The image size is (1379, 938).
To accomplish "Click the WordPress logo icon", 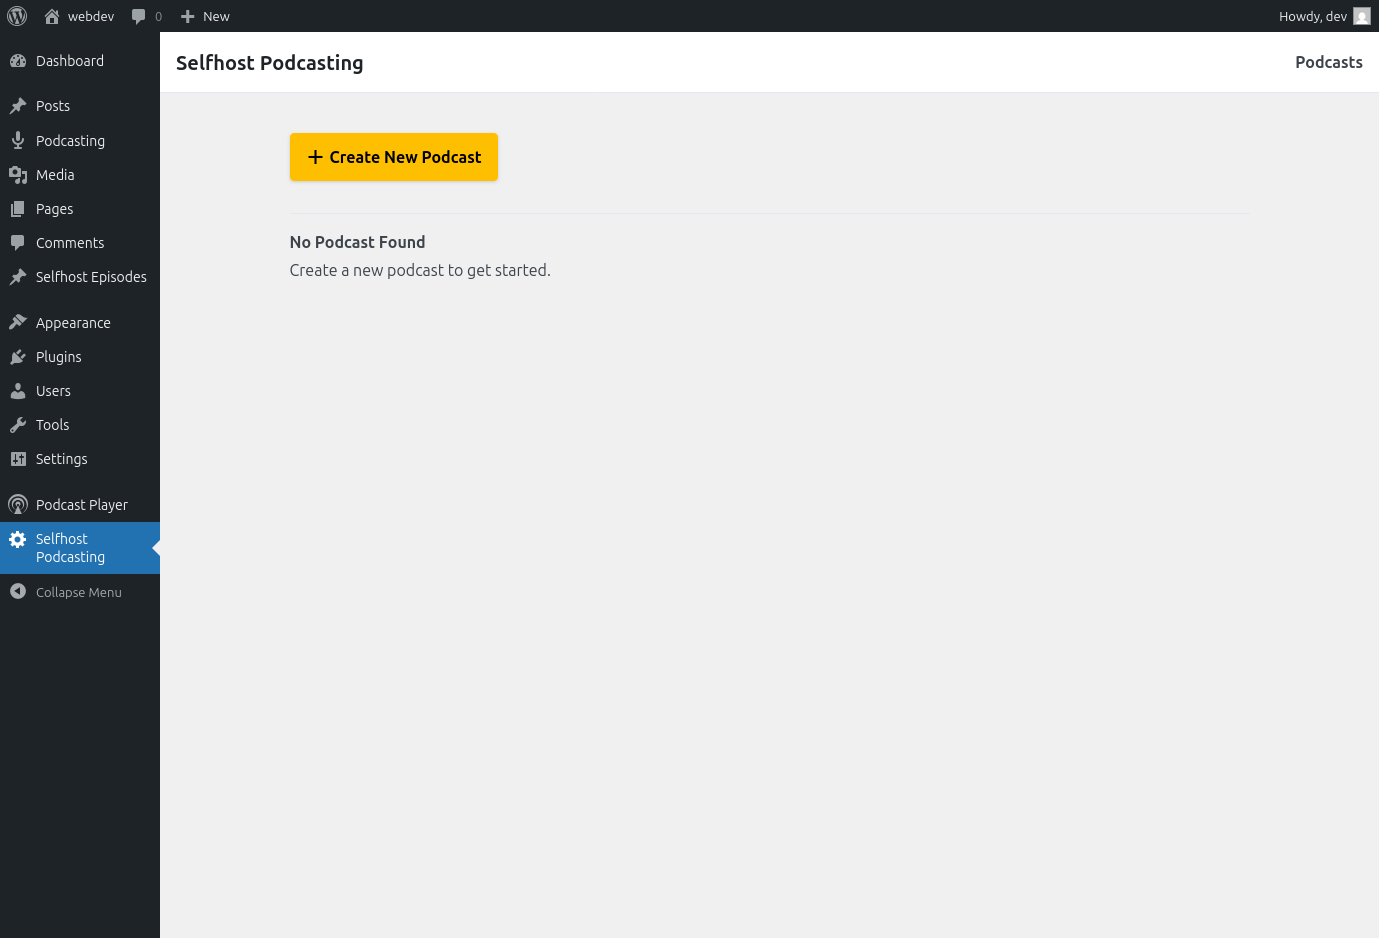I will coord(17,16).
